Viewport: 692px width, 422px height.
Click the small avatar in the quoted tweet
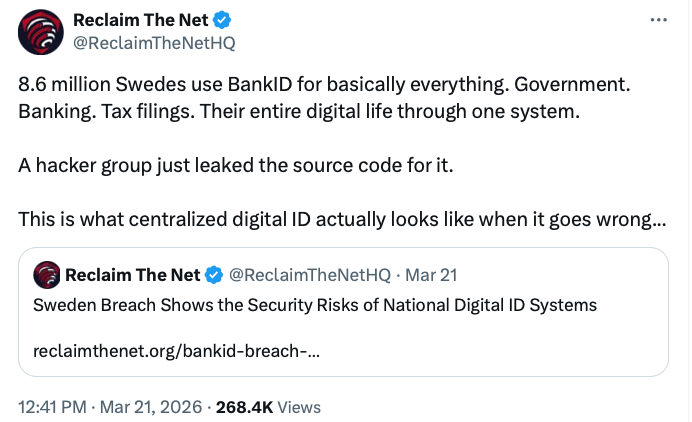pos(45,275)
